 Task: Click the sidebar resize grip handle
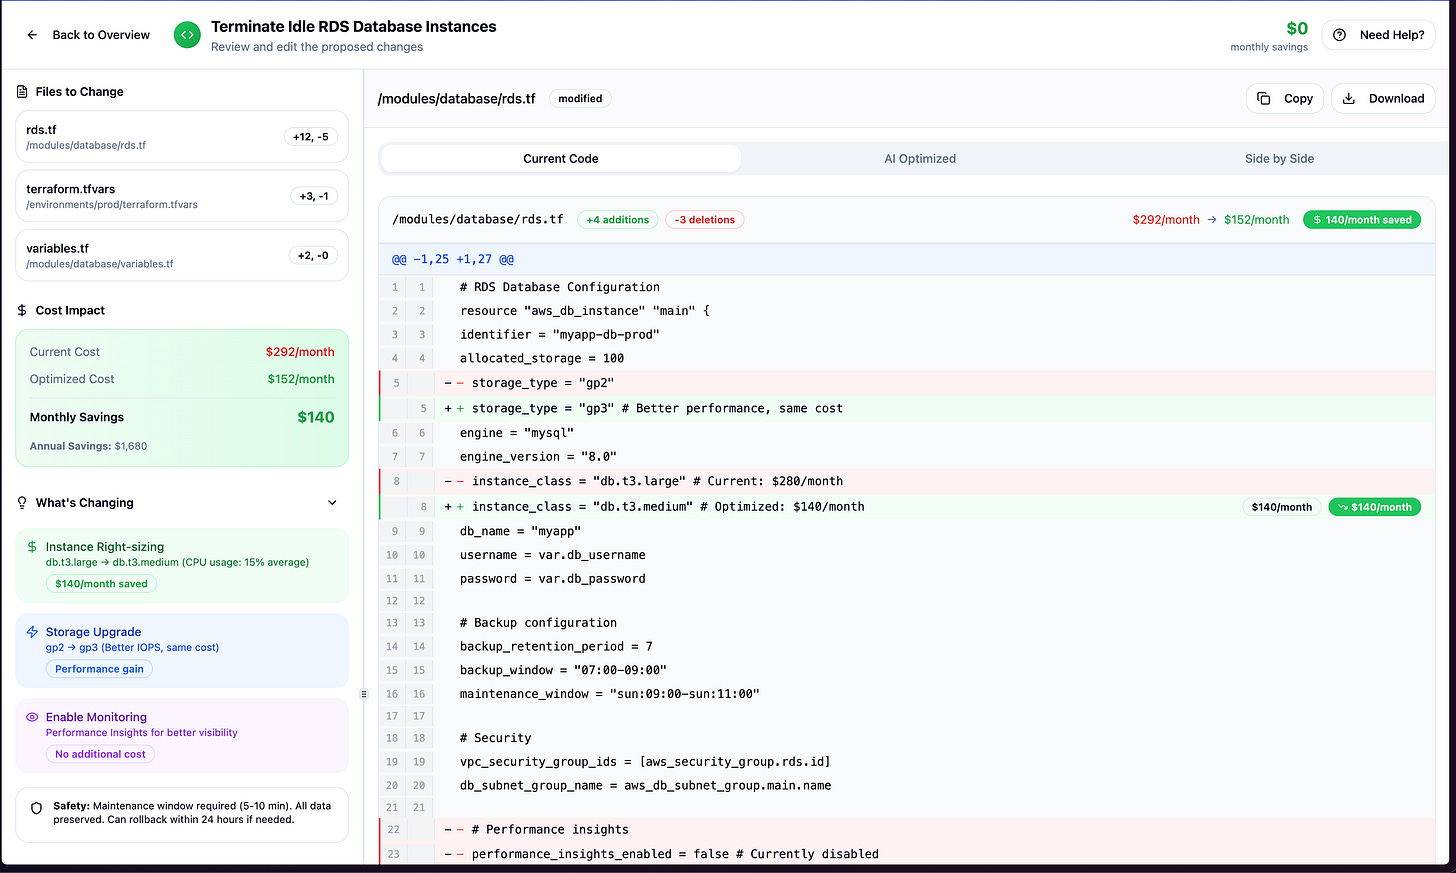364,694
